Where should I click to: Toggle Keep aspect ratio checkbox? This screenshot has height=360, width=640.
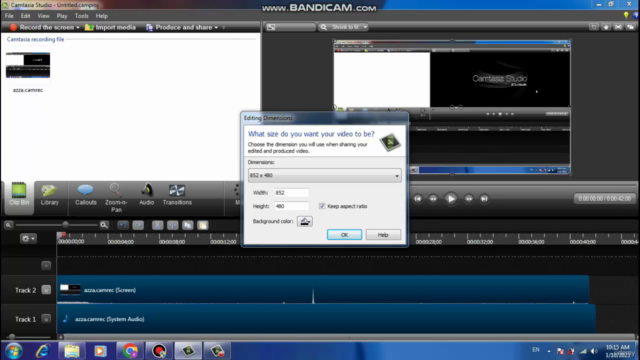click(322, 206)
